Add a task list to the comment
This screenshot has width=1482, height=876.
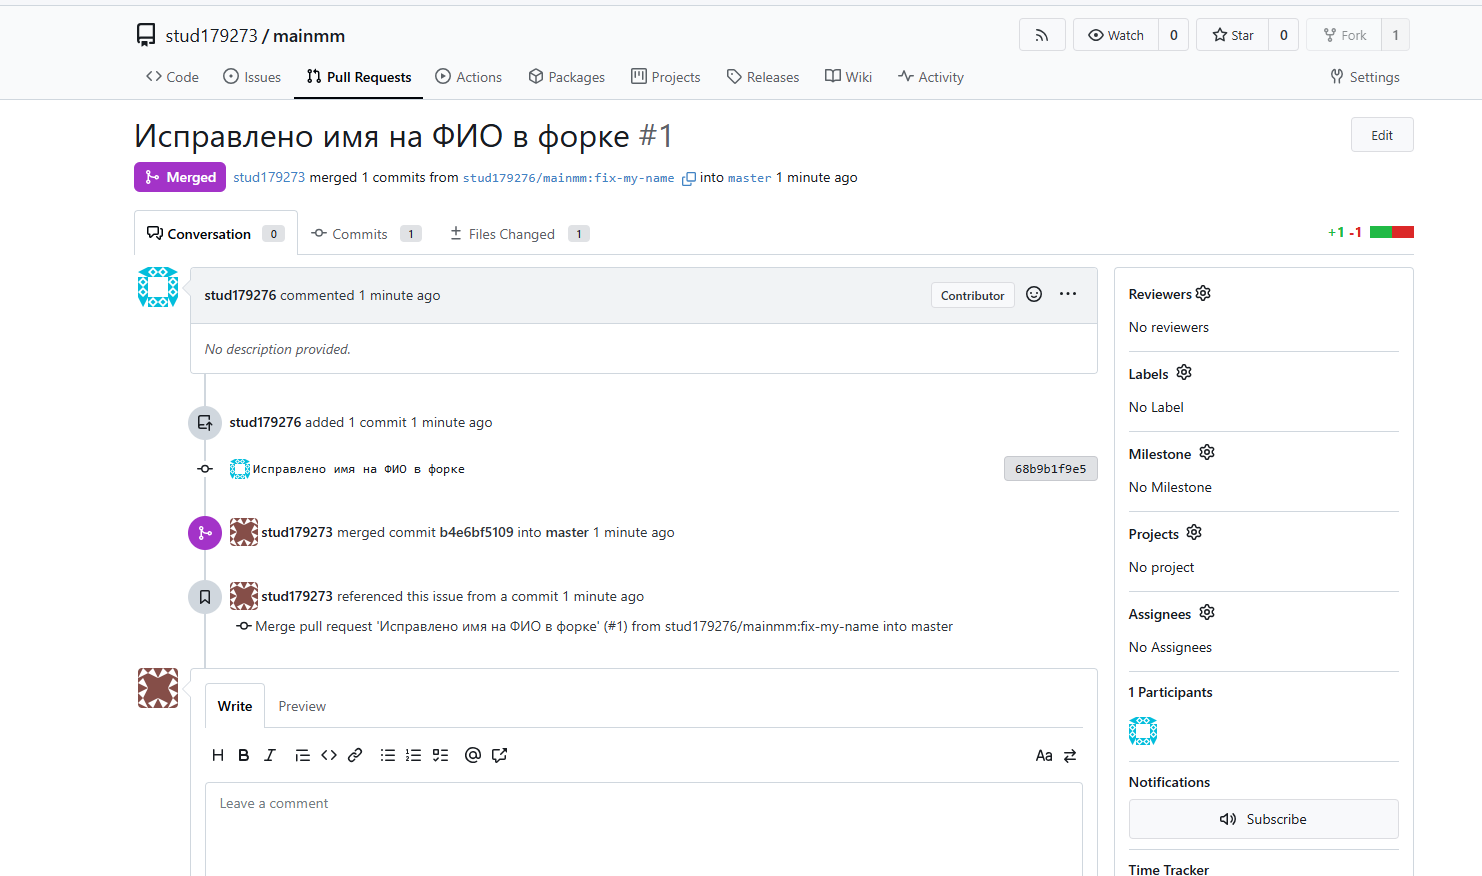coord(440,755)
